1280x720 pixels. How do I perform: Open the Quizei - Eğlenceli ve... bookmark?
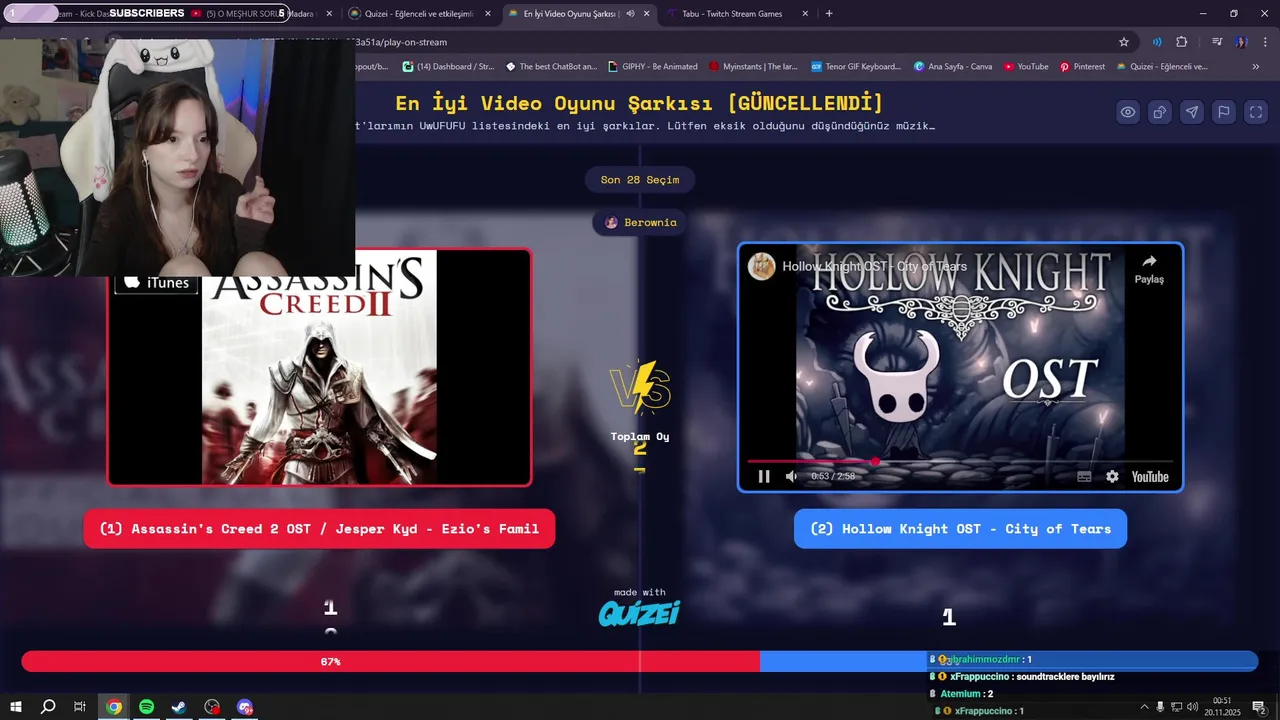click(1161, 67)
